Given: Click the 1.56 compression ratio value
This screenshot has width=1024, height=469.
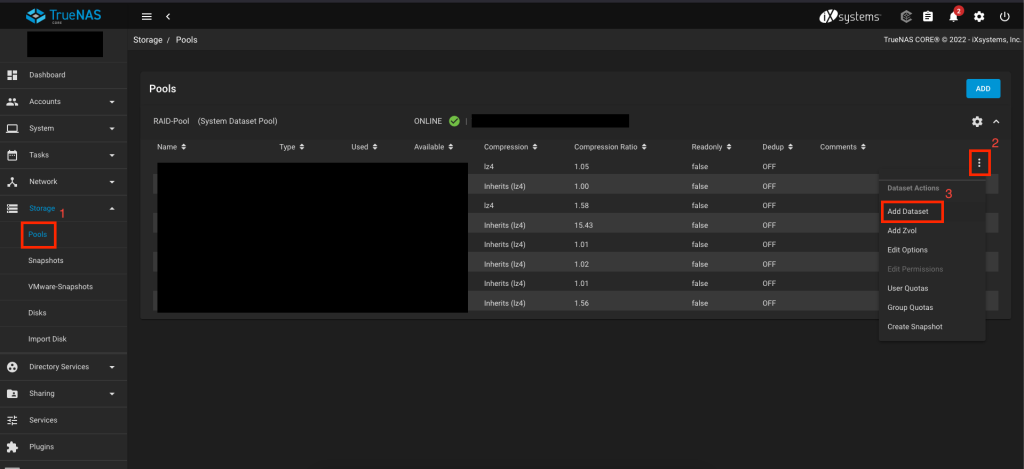Looking at the screenshot, I should click(x=581, y=304).
